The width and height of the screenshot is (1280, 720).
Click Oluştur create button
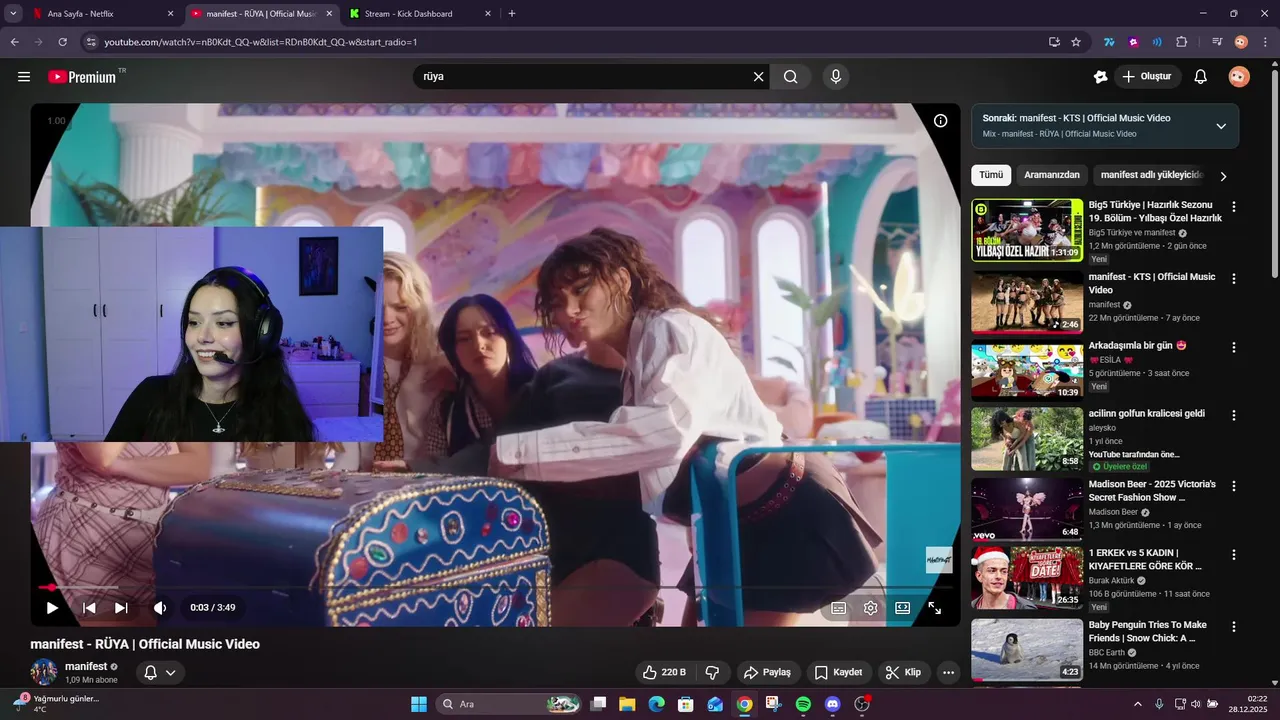pyautogui.click(x=1147, y=77)
